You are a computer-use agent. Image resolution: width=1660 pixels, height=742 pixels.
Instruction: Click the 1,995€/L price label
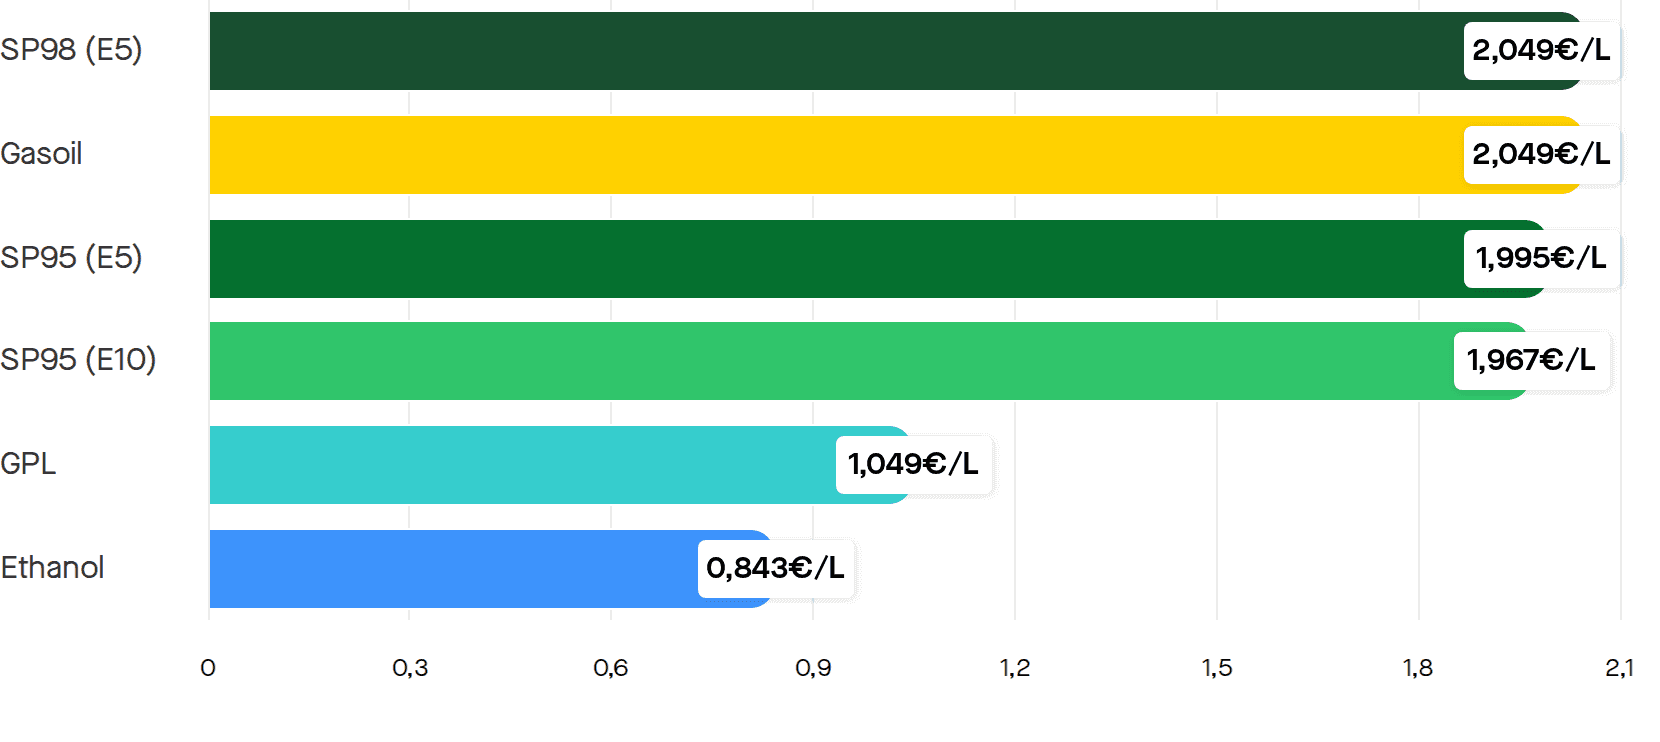[1541, 258]
